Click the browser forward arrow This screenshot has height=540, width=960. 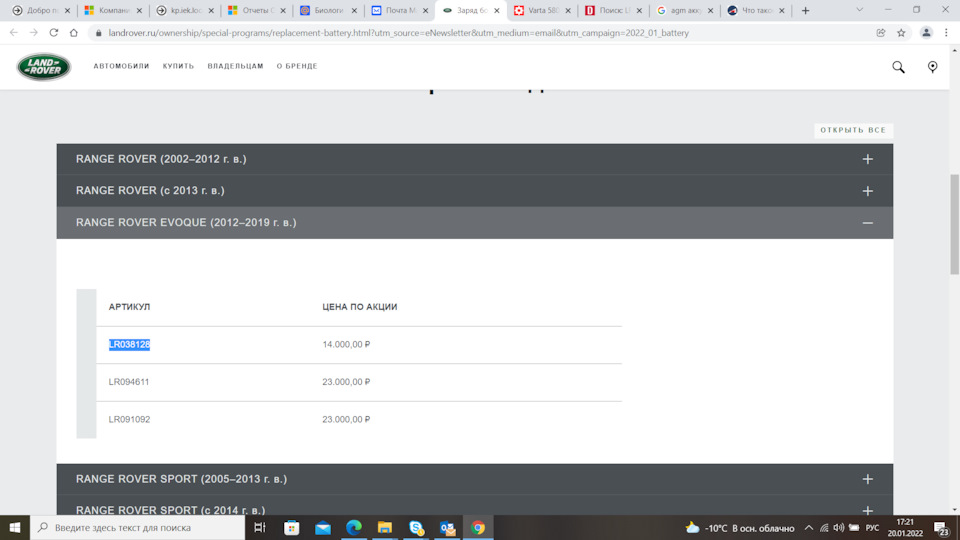coord(34,32)
